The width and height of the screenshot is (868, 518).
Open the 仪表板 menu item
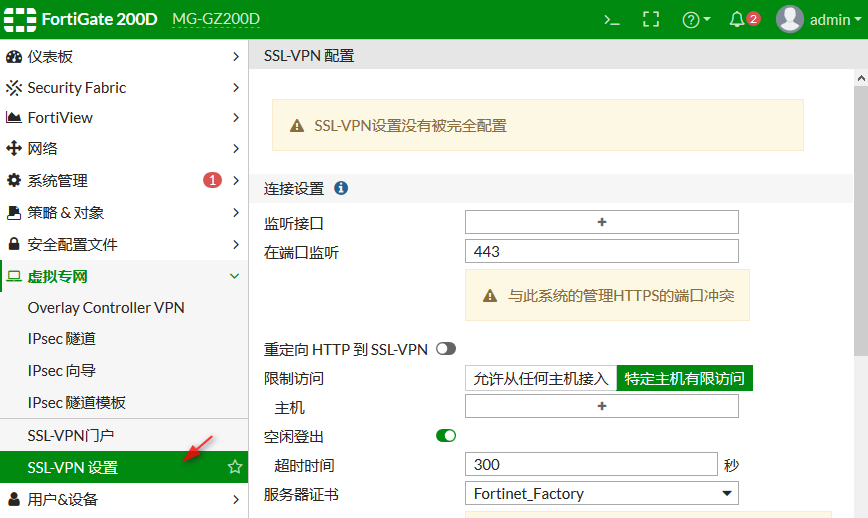click(x=124, y=56)
